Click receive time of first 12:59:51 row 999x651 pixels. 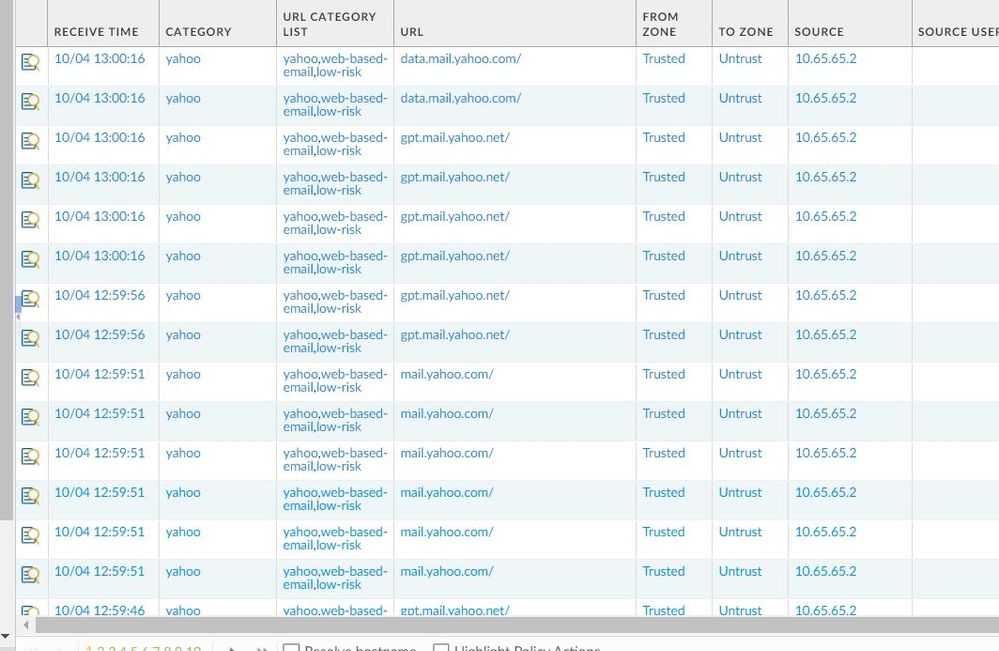(x=99, y=375)
